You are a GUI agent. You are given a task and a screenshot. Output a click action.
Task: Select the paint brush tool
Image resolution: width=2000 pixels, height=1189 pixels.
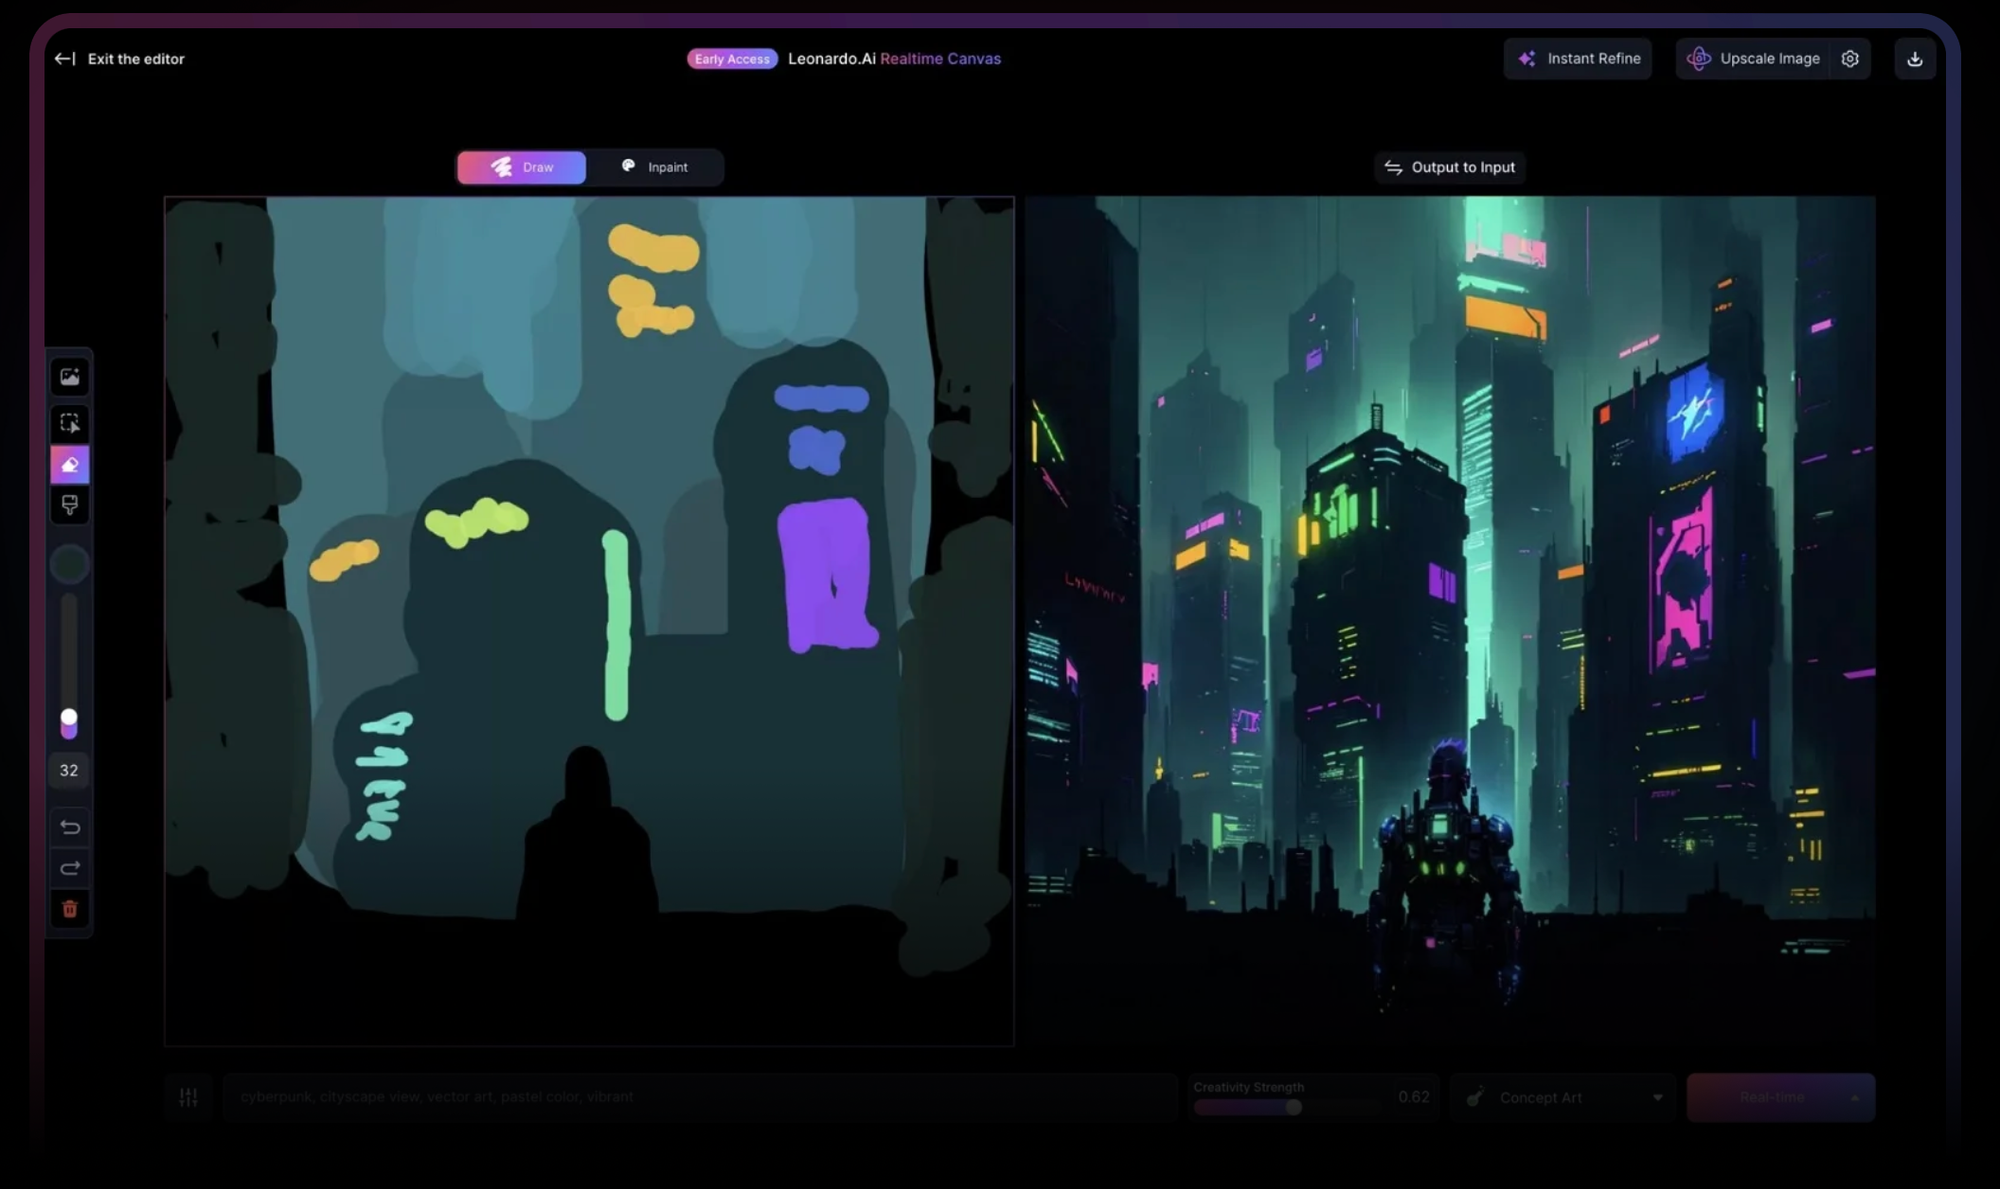(x=69, y=505)
